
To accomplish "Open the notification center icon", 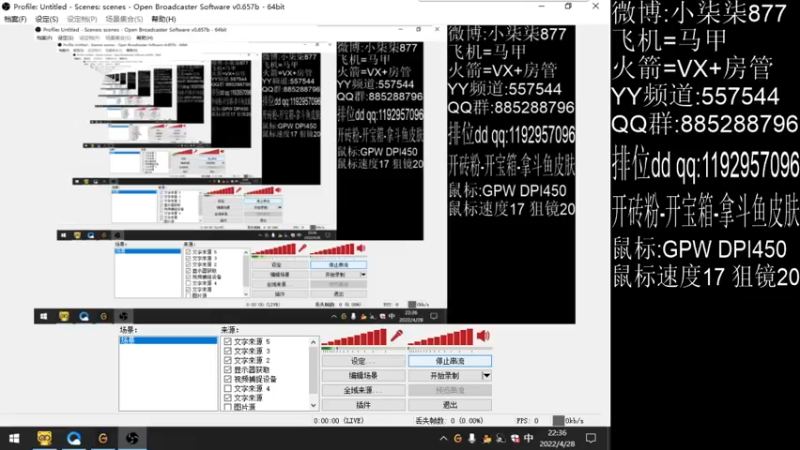I will (x=591, y=438).
